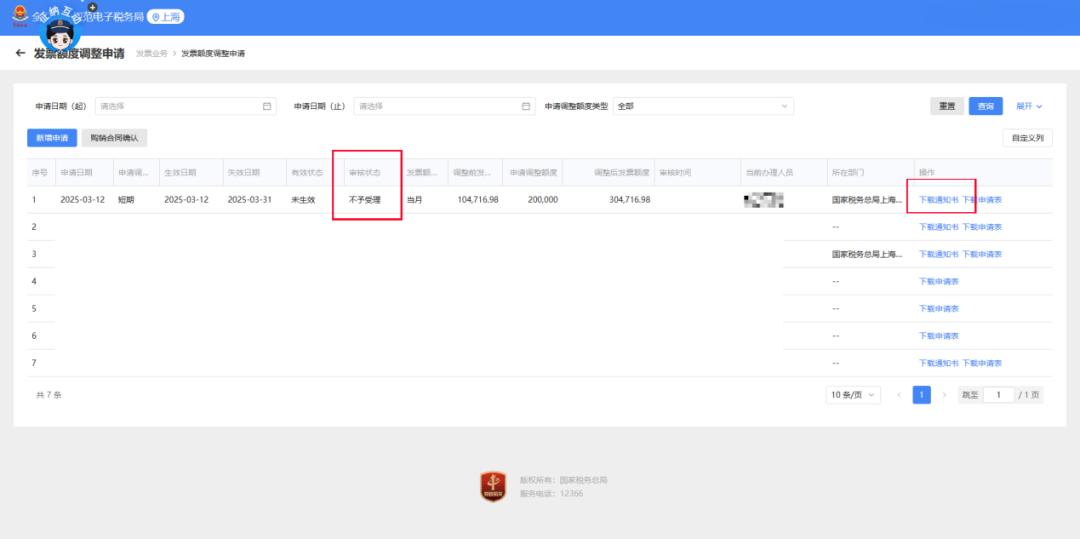The height and width of the screenshot is (539, 1080).
Task: Open the police mascot assistant avatar
Action: [60, 31]
